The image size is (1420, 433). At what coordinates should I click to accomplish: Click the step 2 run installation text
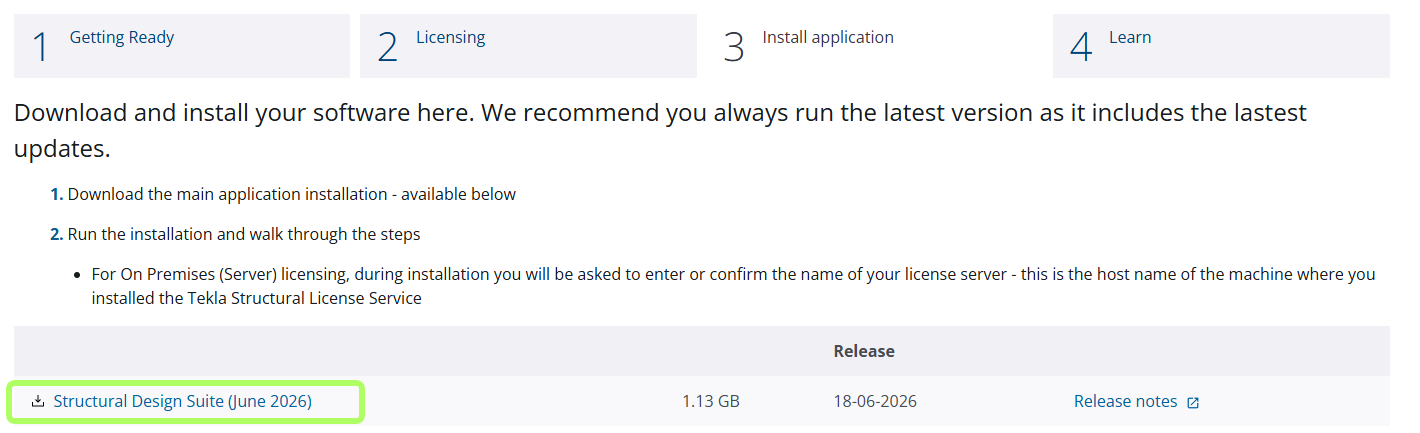point(236,234)
